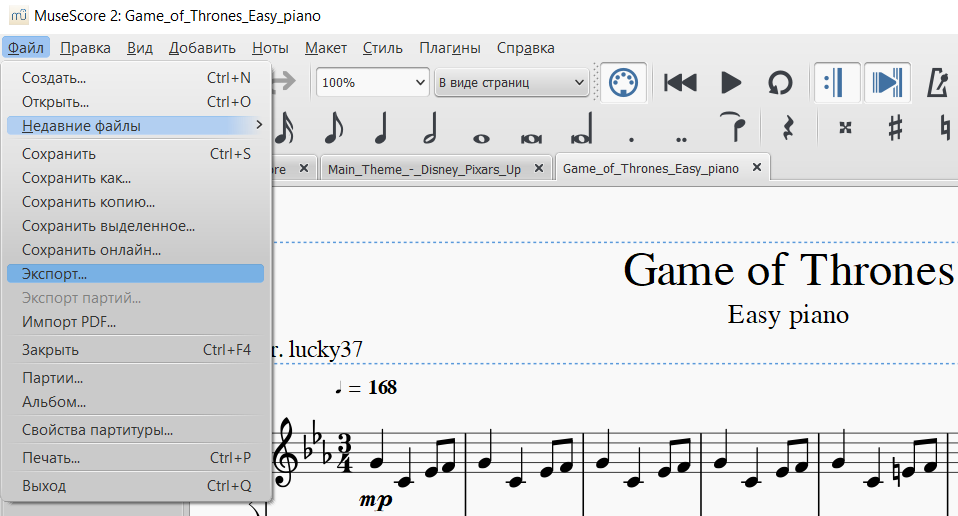Image resolution: width=958 pixels, height=516 pixels.
Task: Open the Правка menu
Action: (86, 48)
